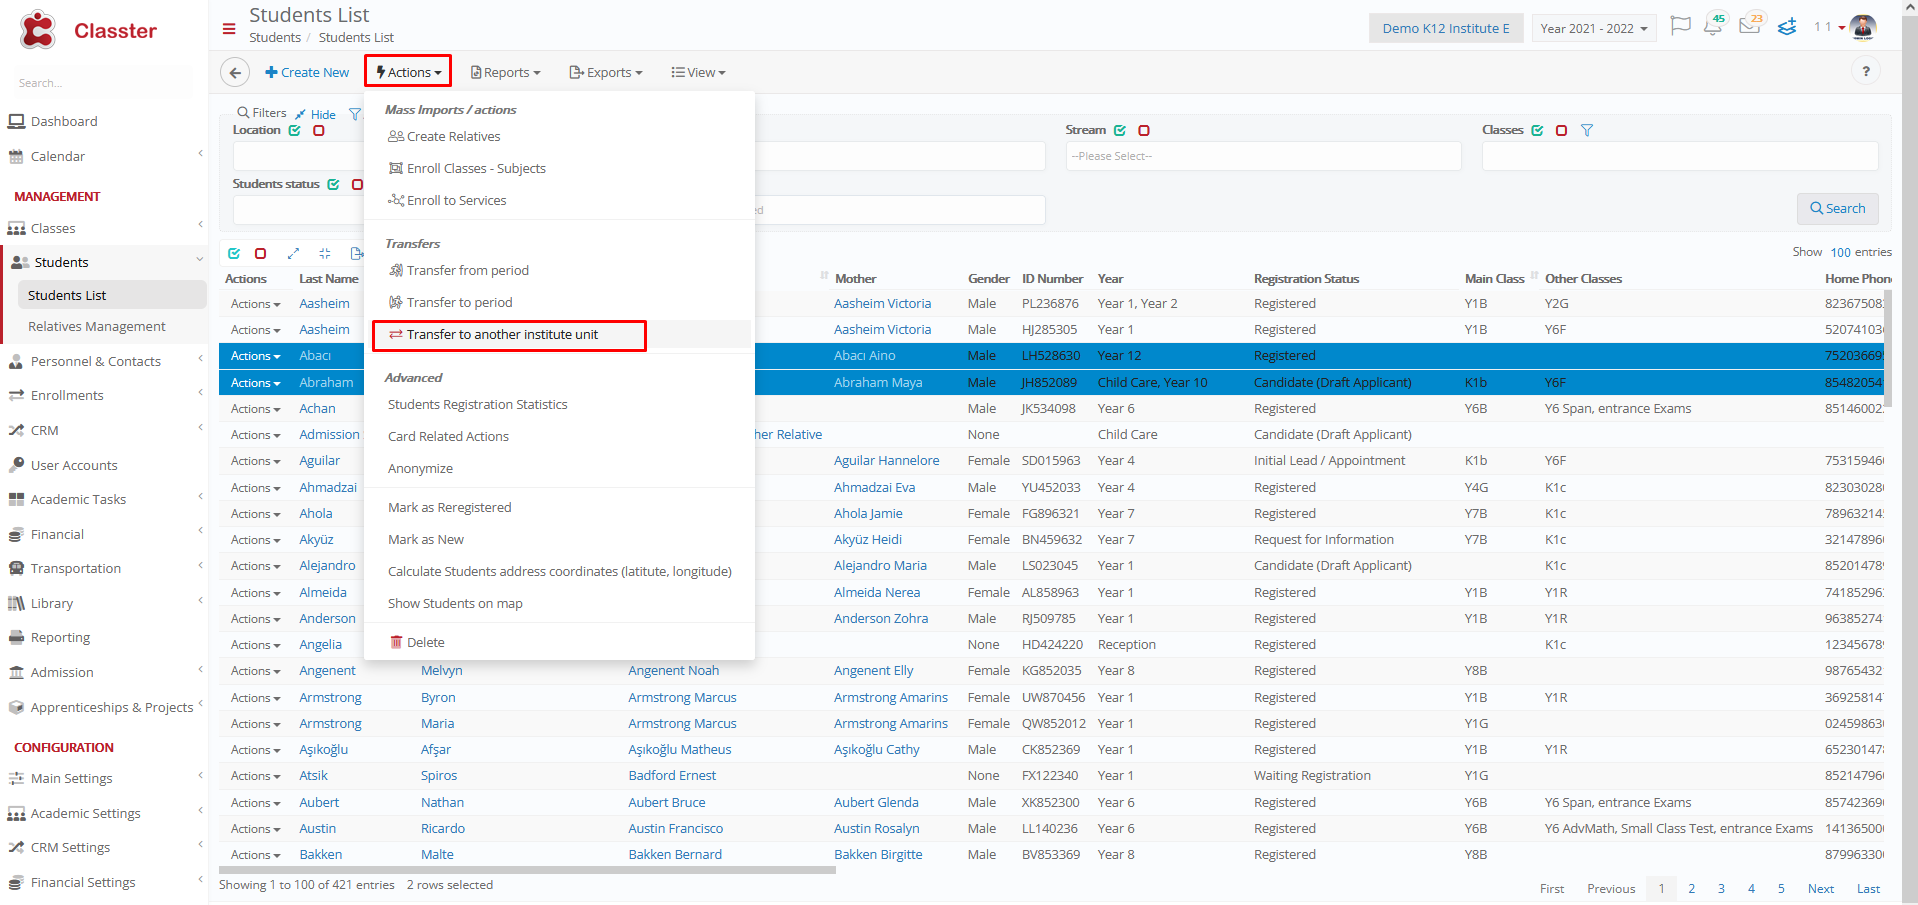Deselect all rows with red box above table
The width and height of the screenshot is (1918, 905).
(x=261, y=254)
